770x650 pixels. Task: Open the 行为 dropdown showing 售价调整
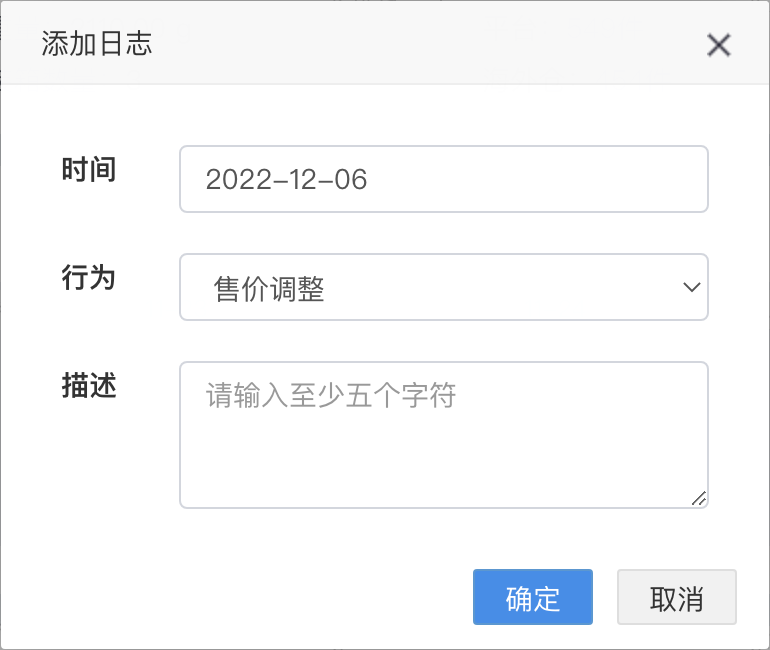(443, 288)
